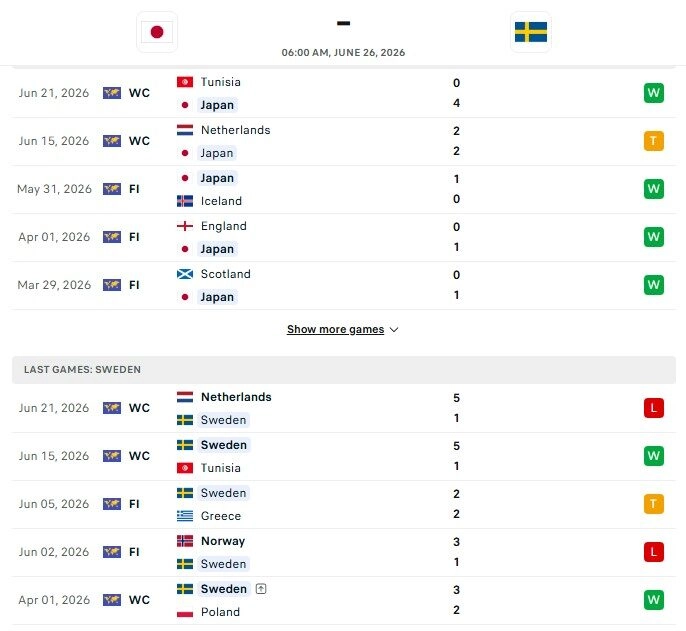
Task: Click the Japan flag icon in header
Action: point(157,32)
